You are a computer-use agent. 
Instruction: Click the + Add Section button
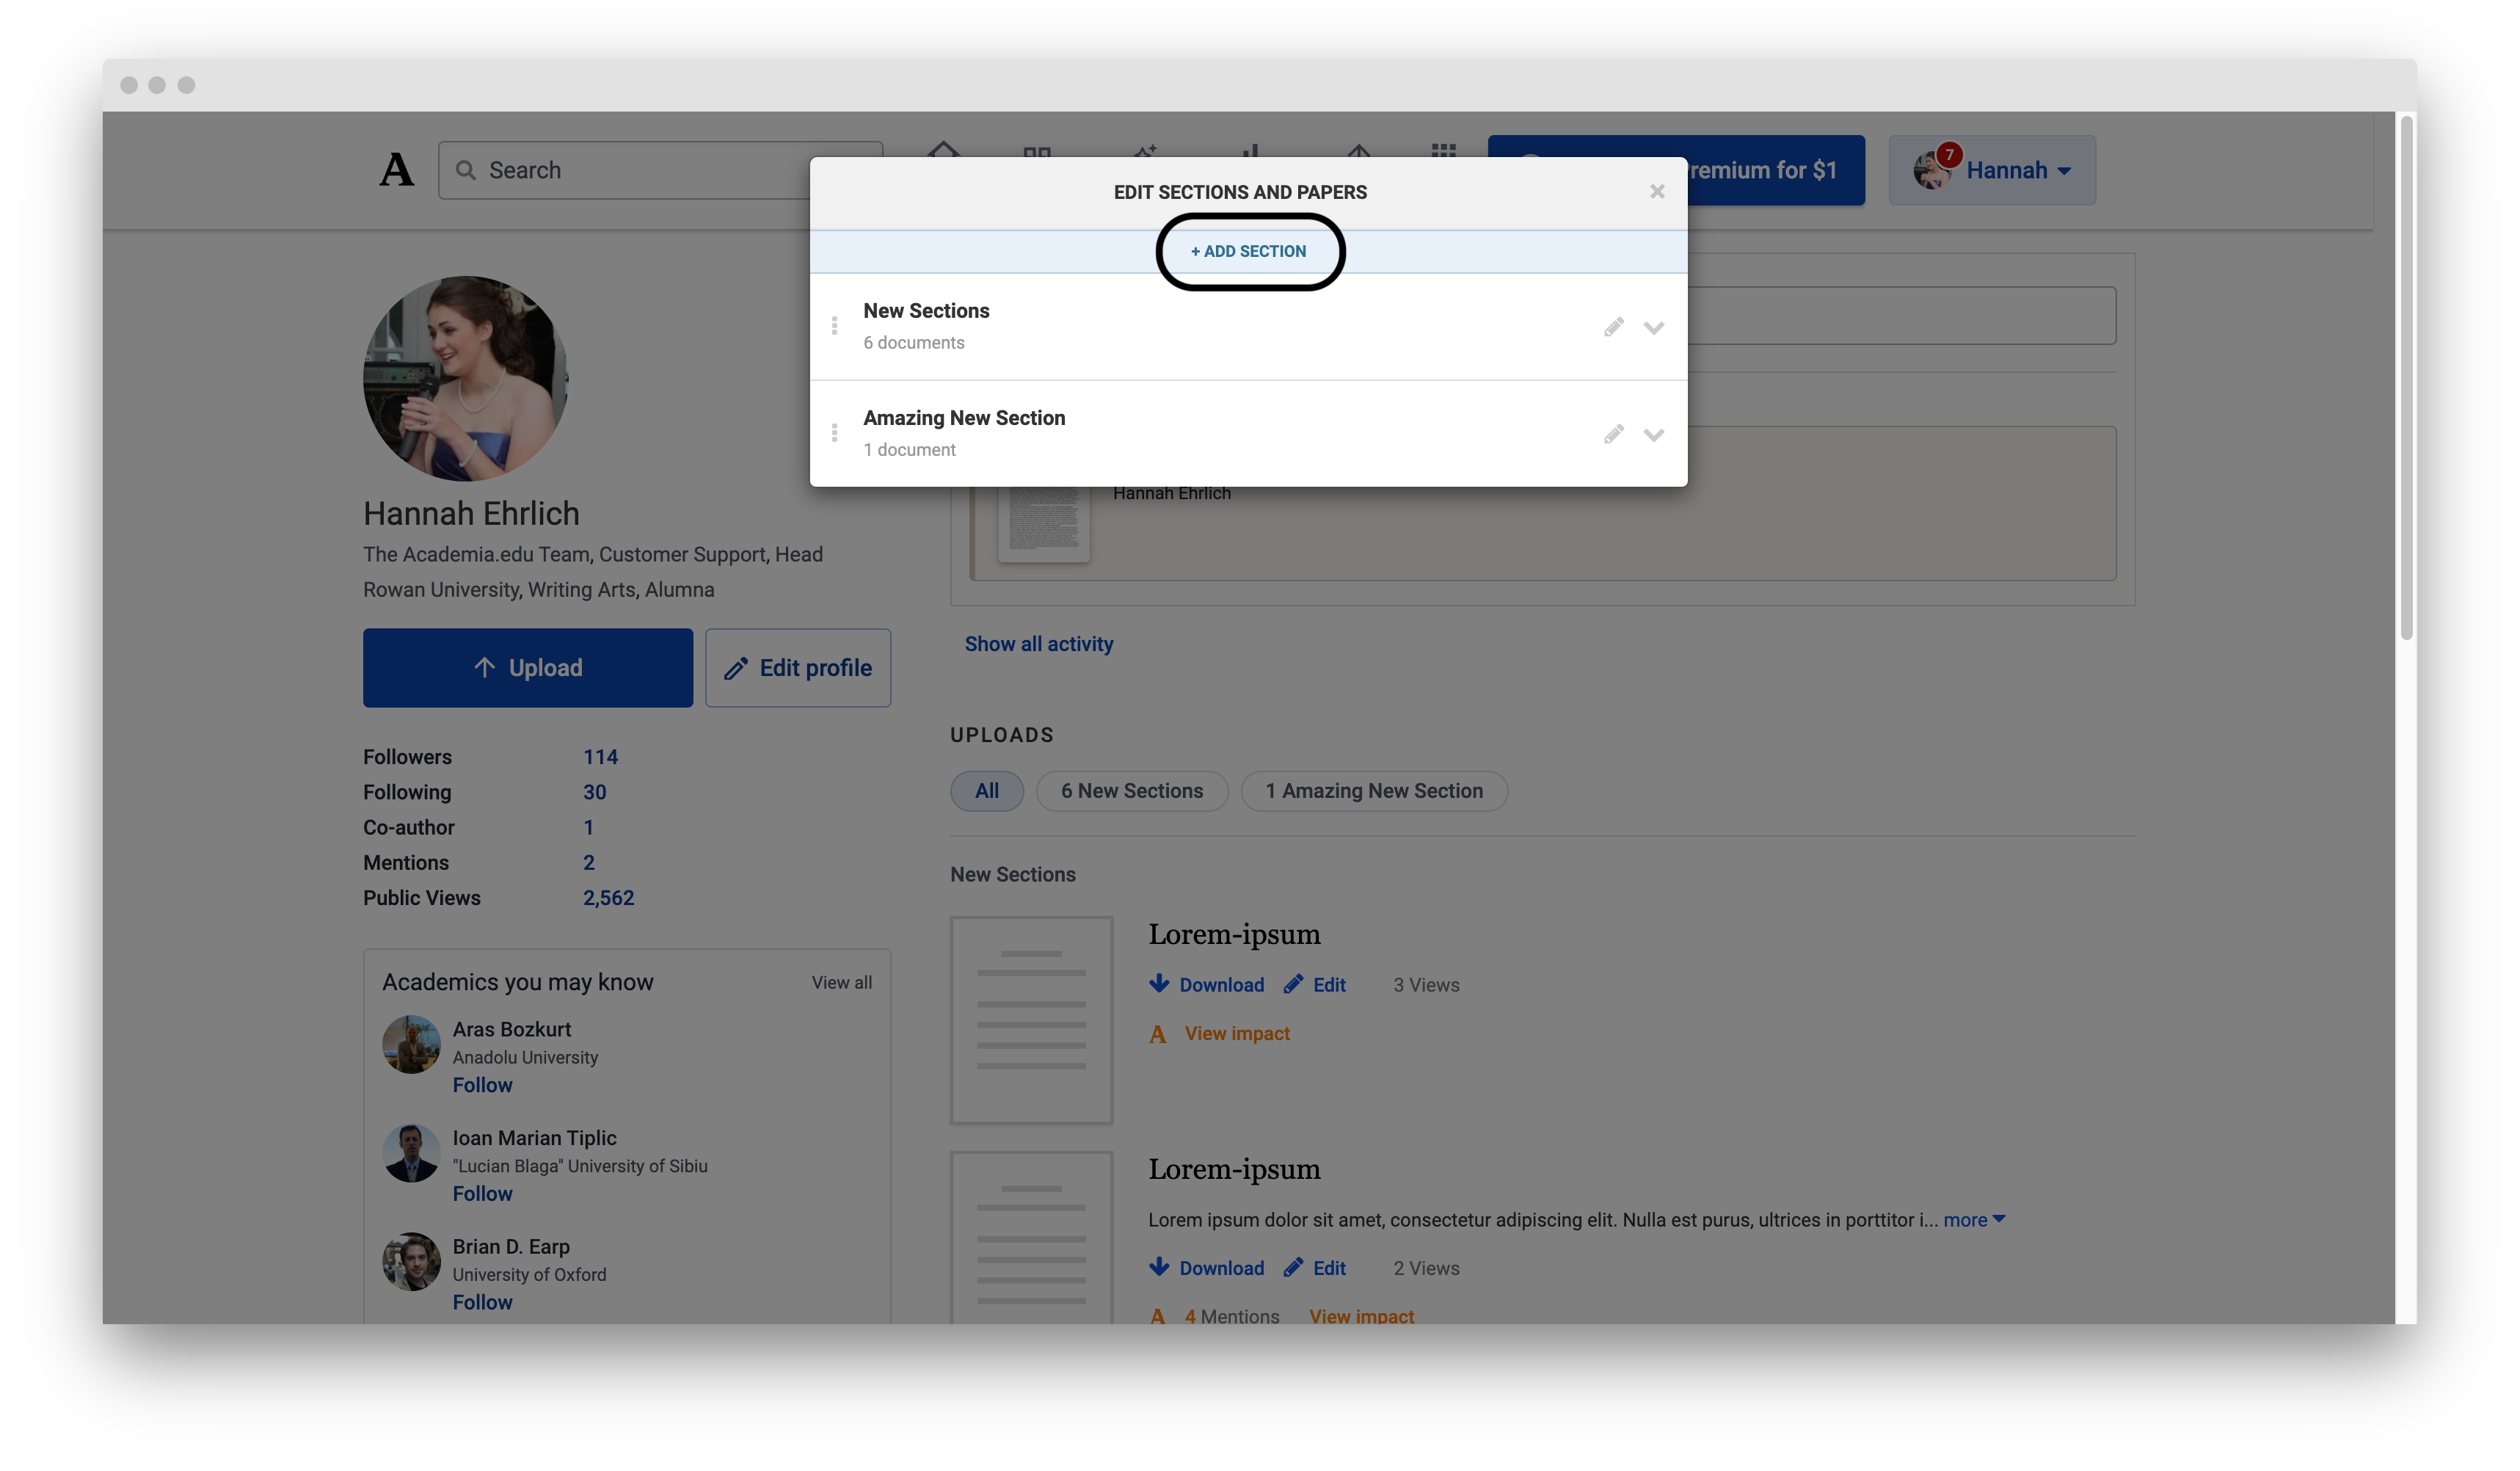click(x=1250, y=251)
